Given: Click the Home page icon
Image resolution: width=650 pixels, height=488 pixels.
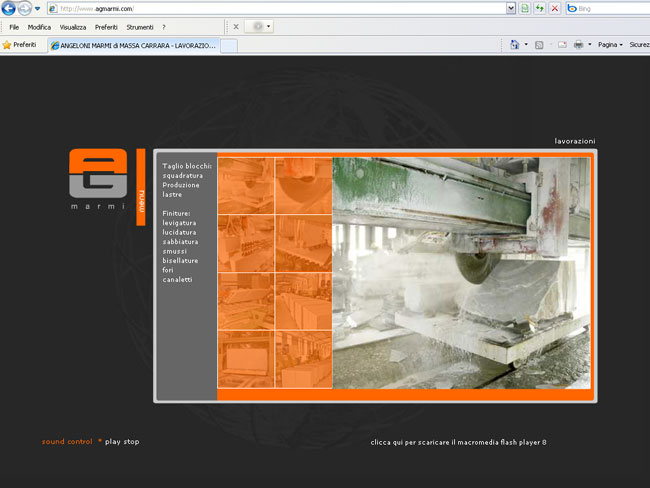Looking at the screenshot, I should 514,45.
